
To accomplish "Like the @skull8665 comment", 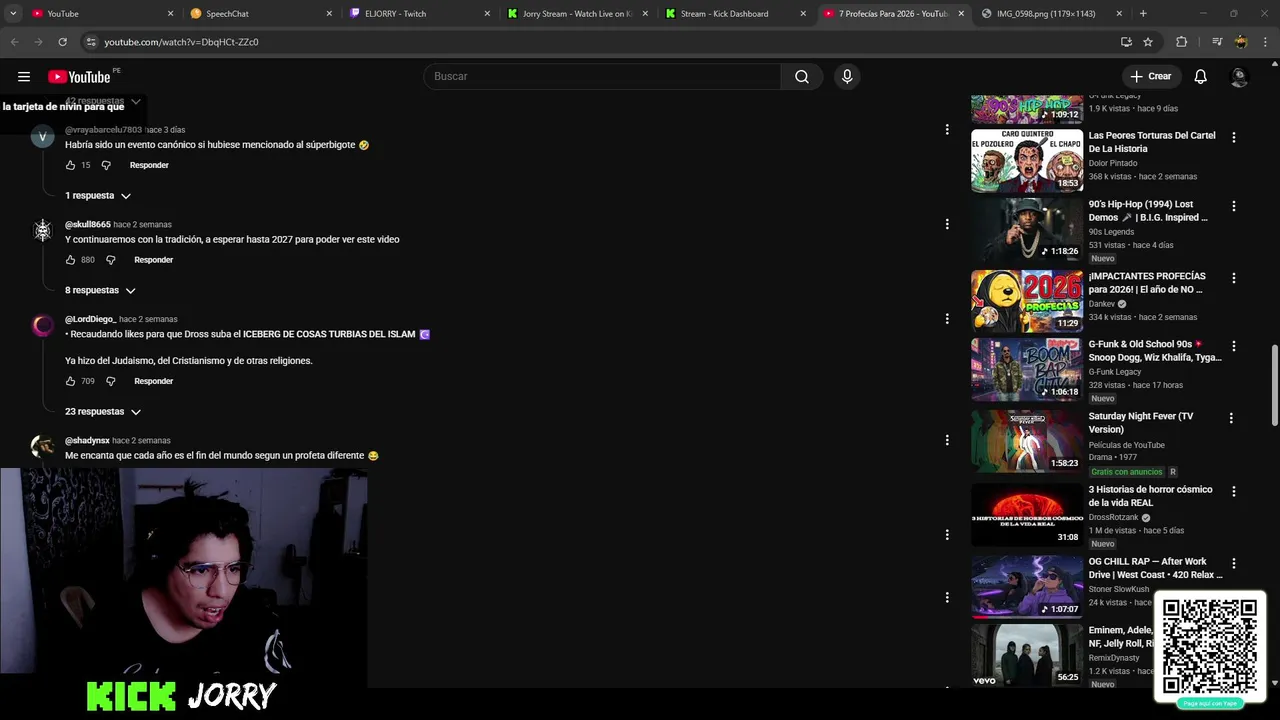I will (x=70, y=260).
